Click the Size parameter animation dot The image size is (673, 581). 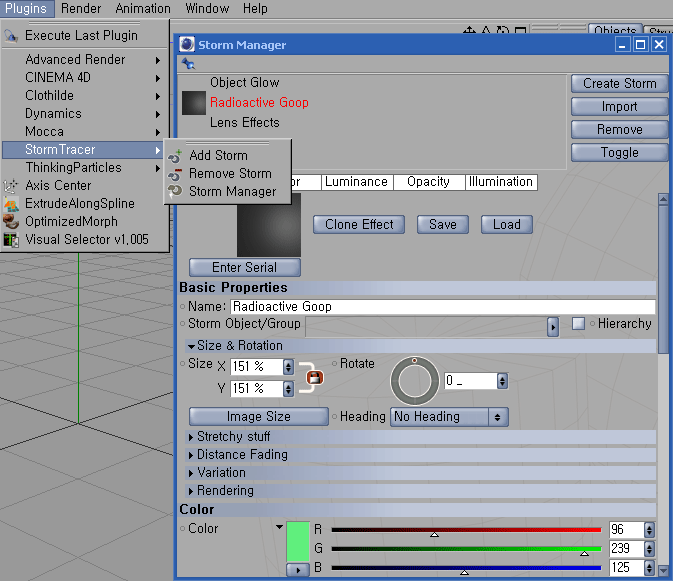tap(182, 364)
